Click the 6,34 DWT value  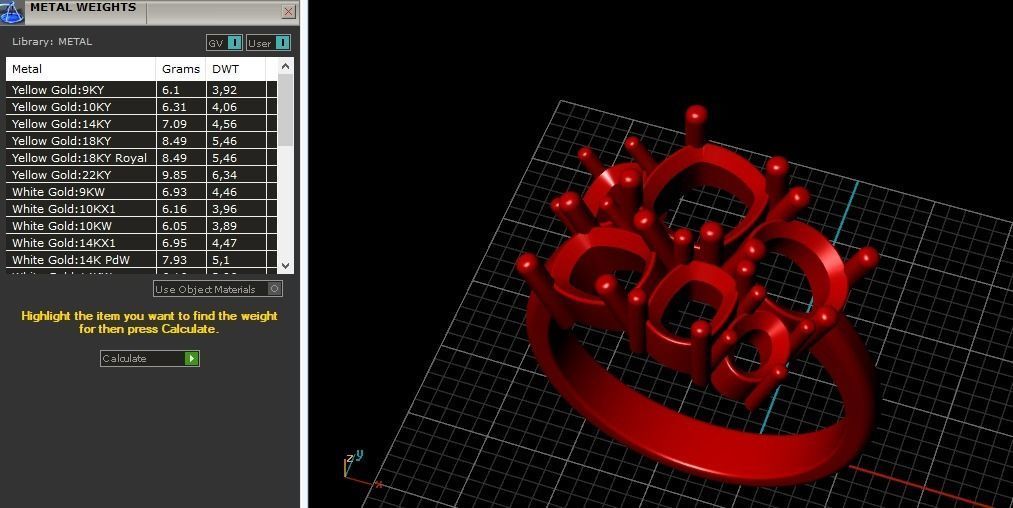pos(224,175)
